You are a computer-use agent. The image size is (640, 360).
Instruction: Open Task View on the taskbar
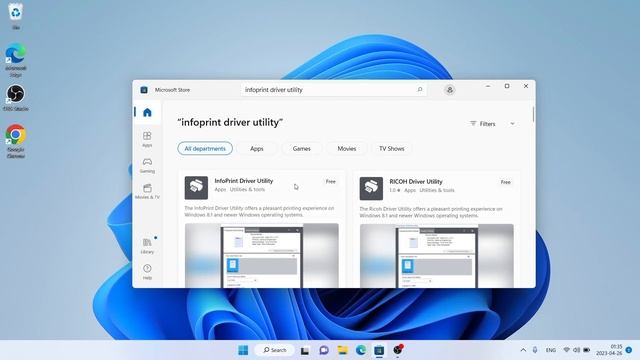[x=304, y=350]
